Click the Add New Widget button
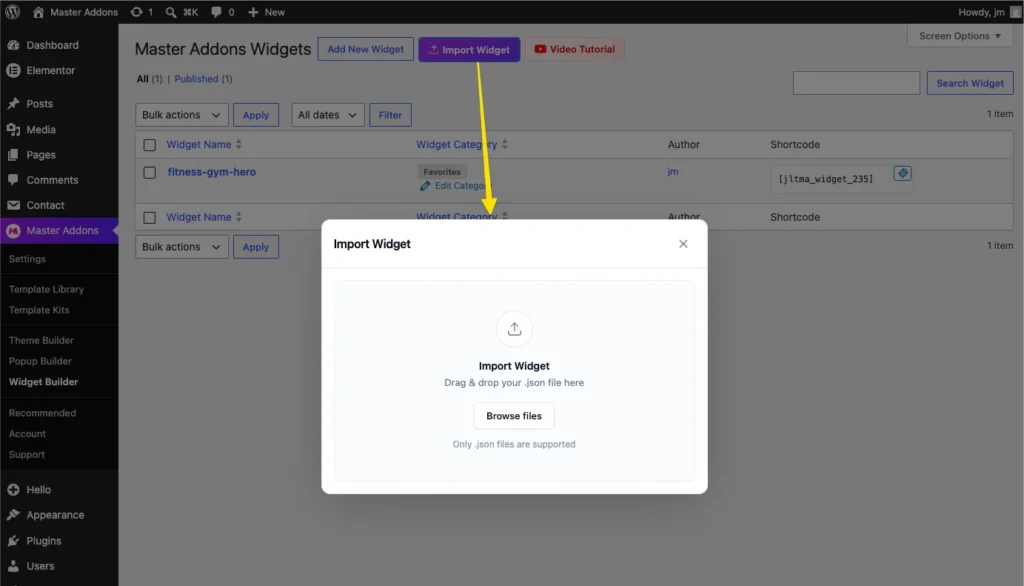The height and width of the screenshot is (586, 1024). [366, 49]
